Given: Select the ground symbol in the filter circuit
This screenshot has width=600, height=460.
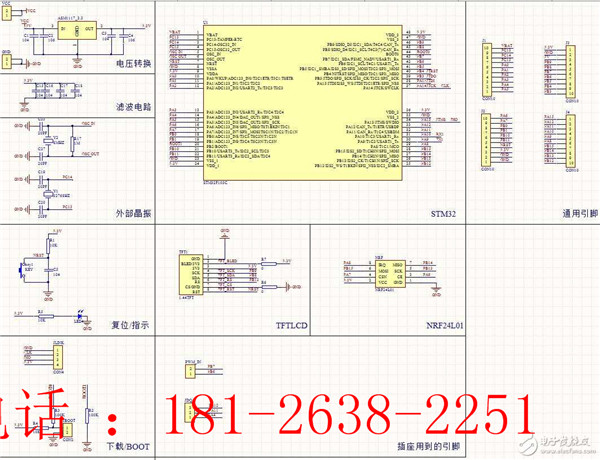Looking at the screenshot, I should pyautogui.click(x=24, y=105).
